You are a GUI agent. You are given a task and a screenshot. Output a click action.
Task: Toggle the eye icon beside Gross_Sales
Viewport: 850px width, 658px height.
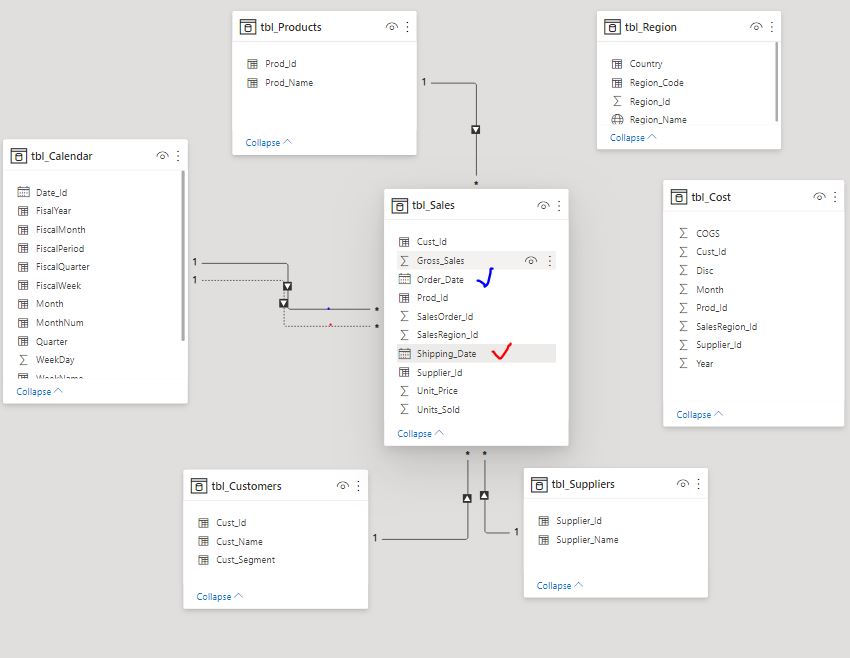pyautogui.click(x=532, y=260)
